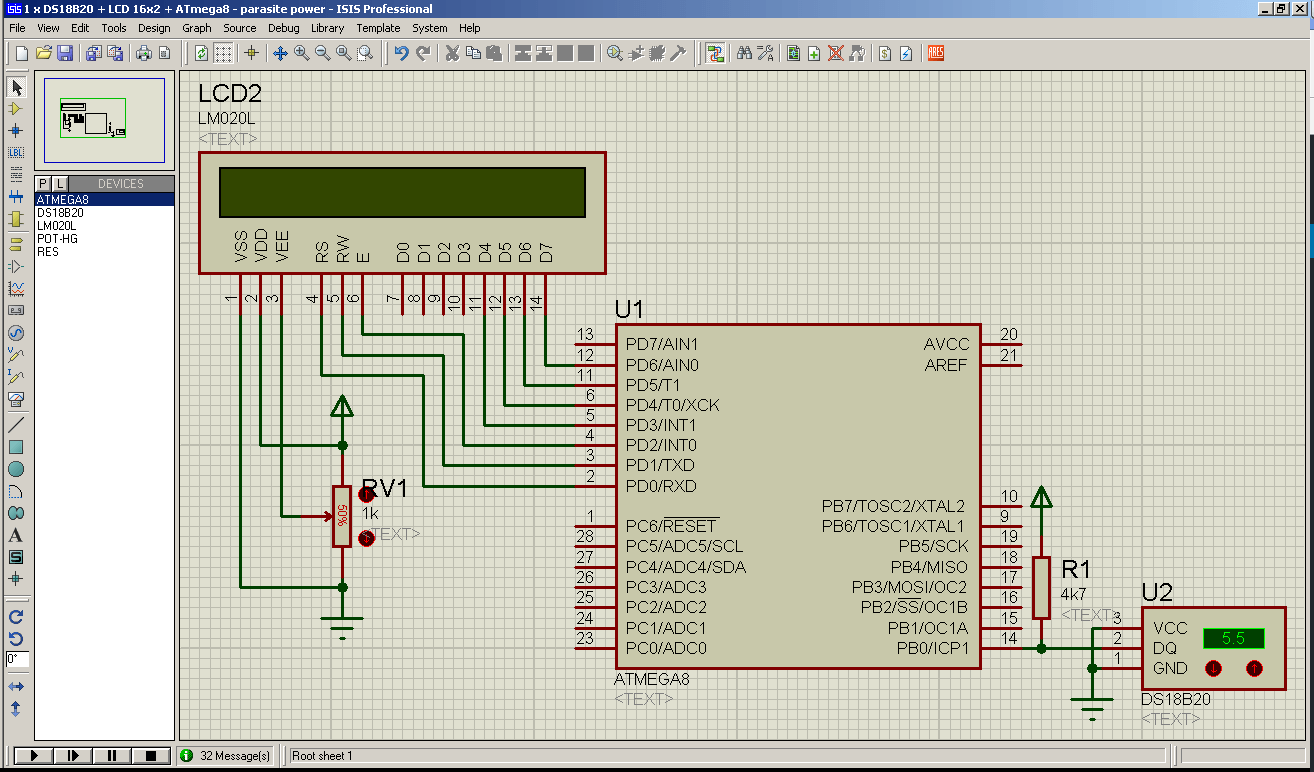
Task: Rotate selection clockwise
Action: coord(16,617)
